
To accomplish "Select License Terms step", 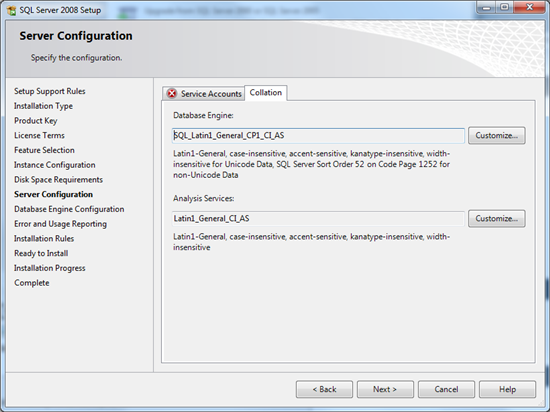I will tap(39, 135).
